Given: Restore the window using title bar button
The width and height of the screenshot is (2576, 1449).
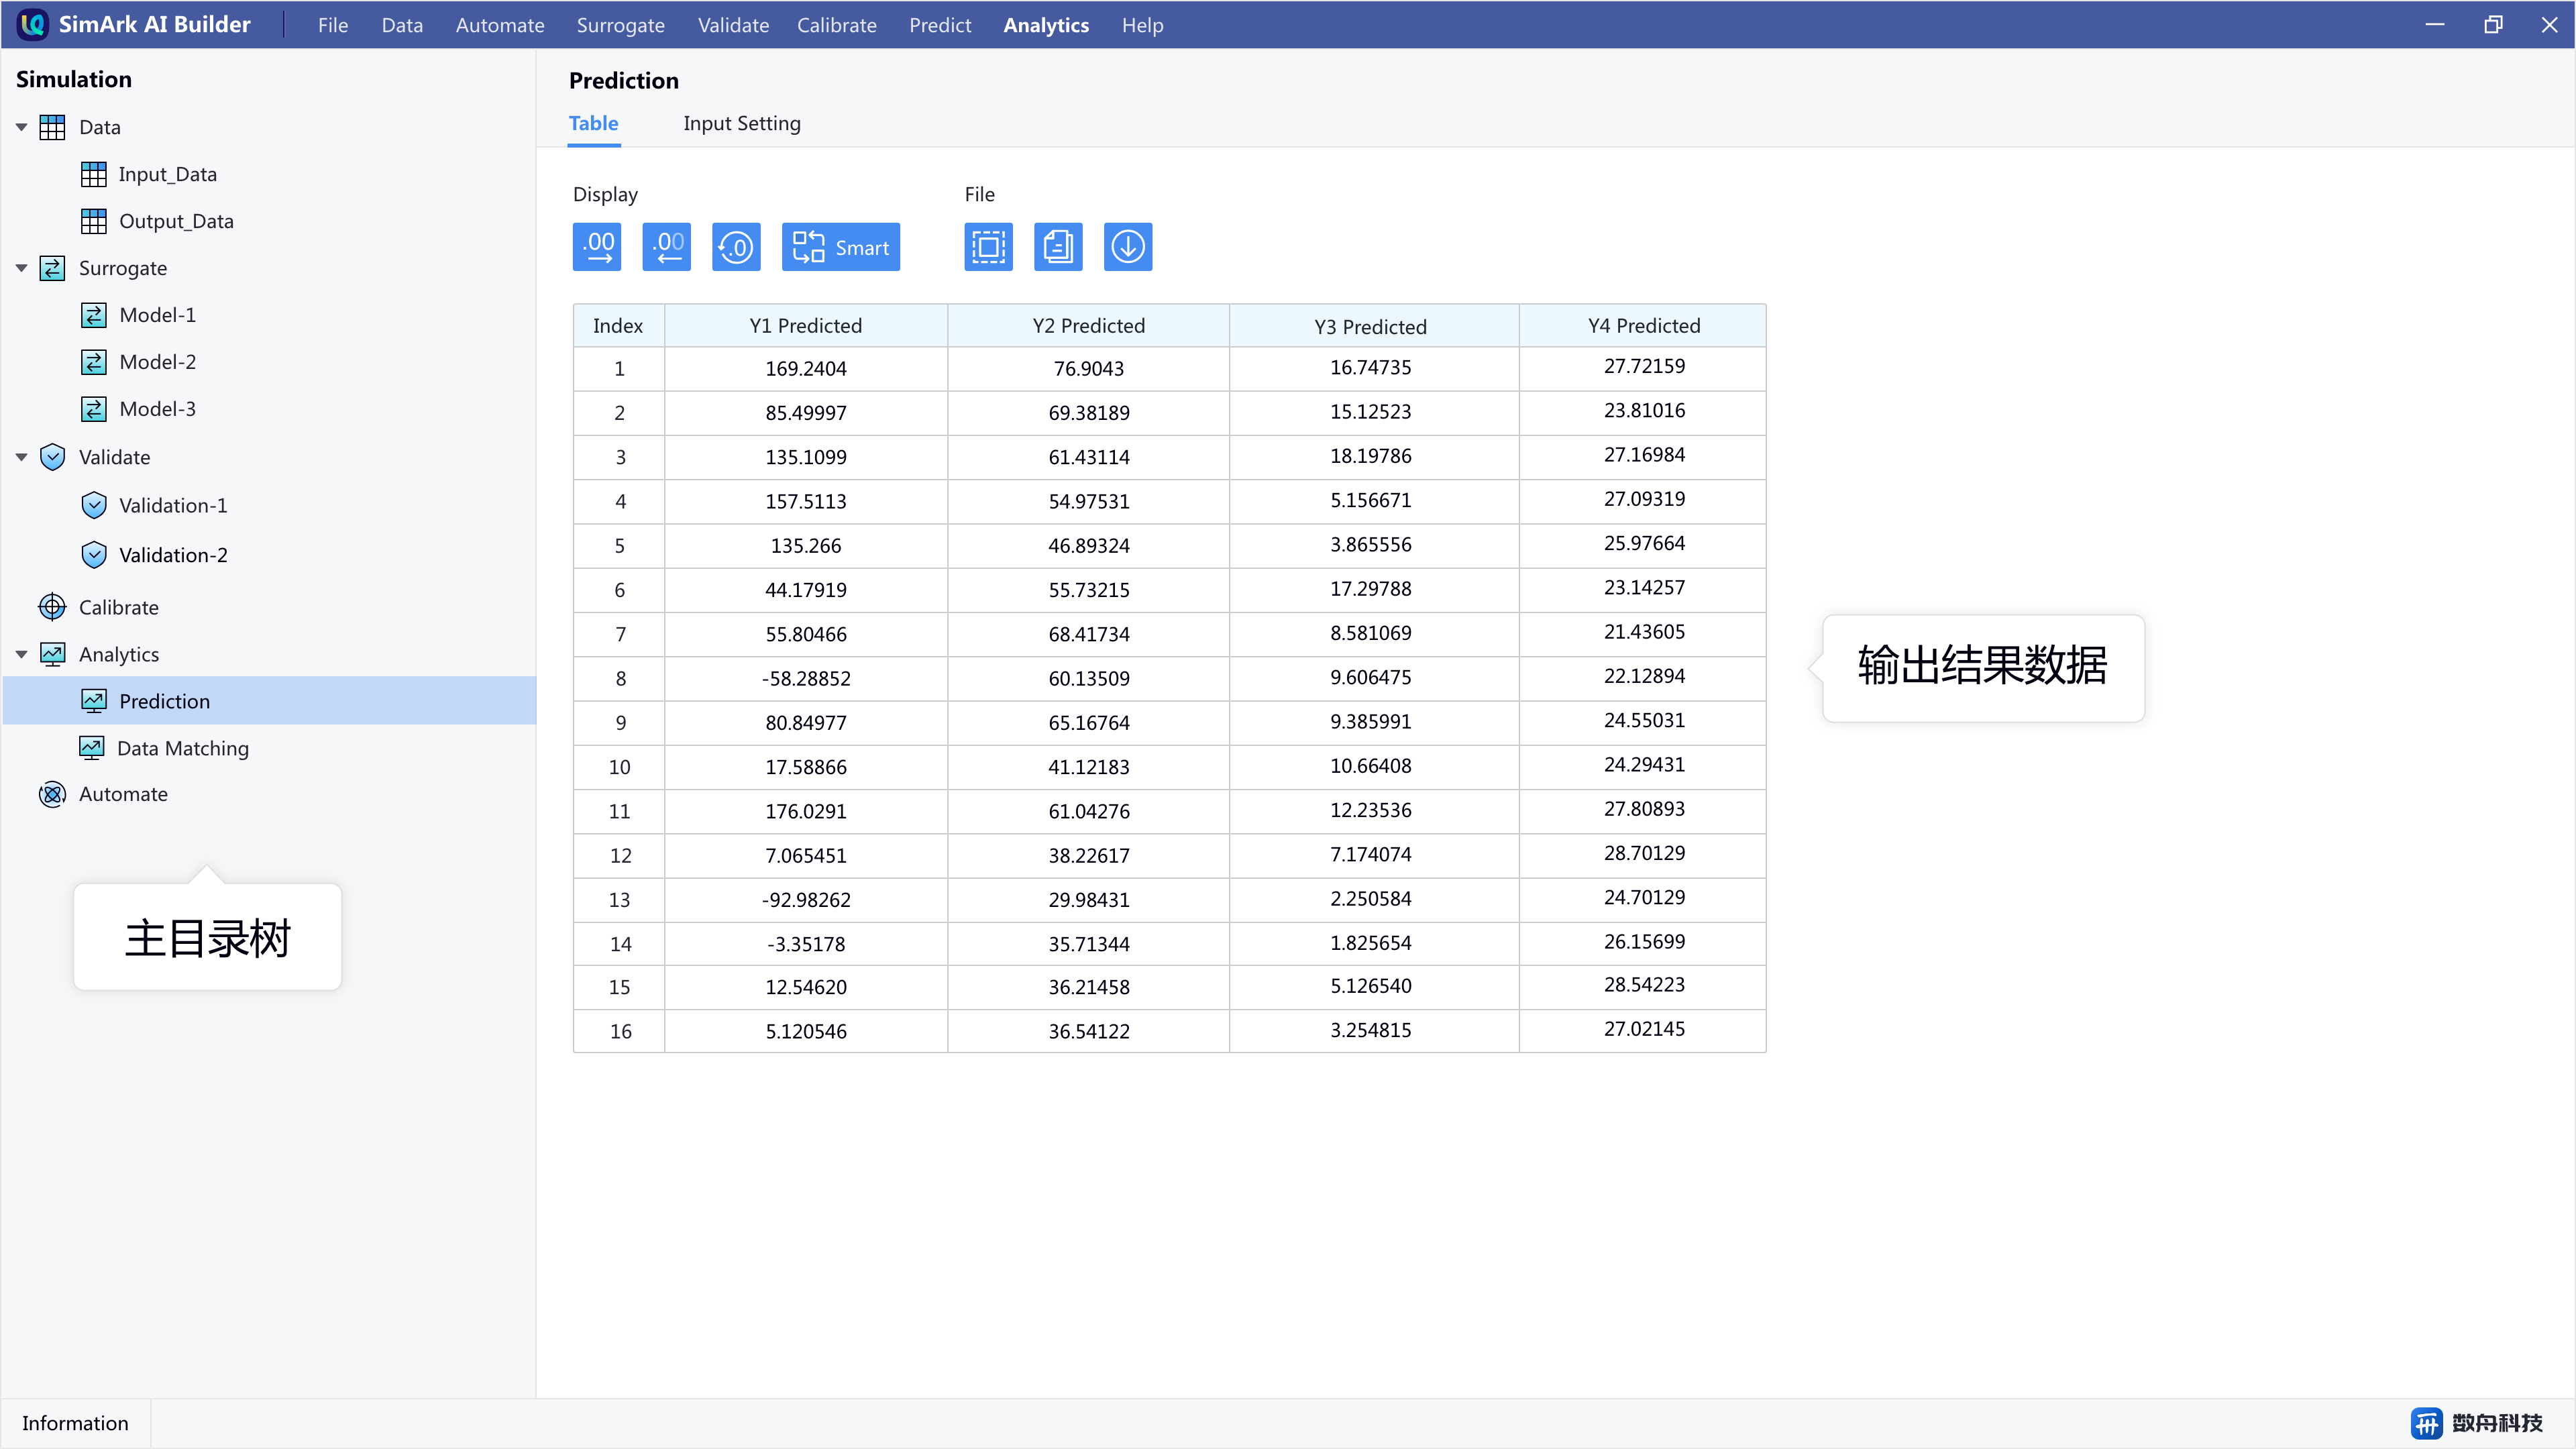Looking at the screenshot, I should [2493, 25].
